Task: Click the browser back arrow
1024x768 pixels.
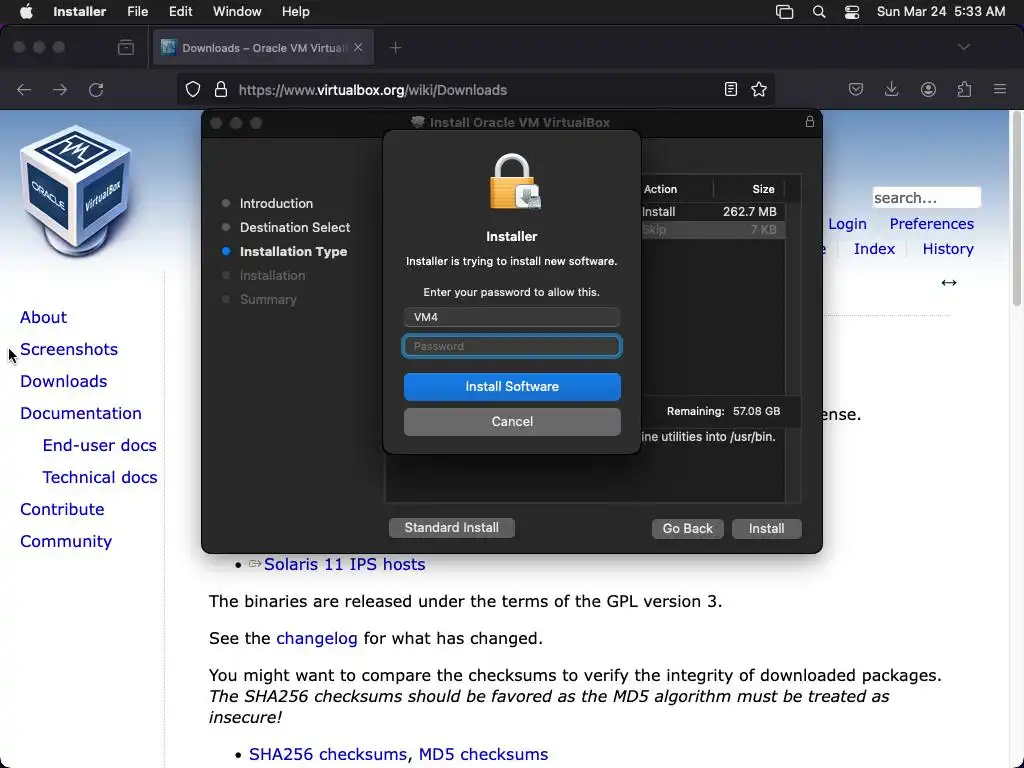Action: coord(24,89)
